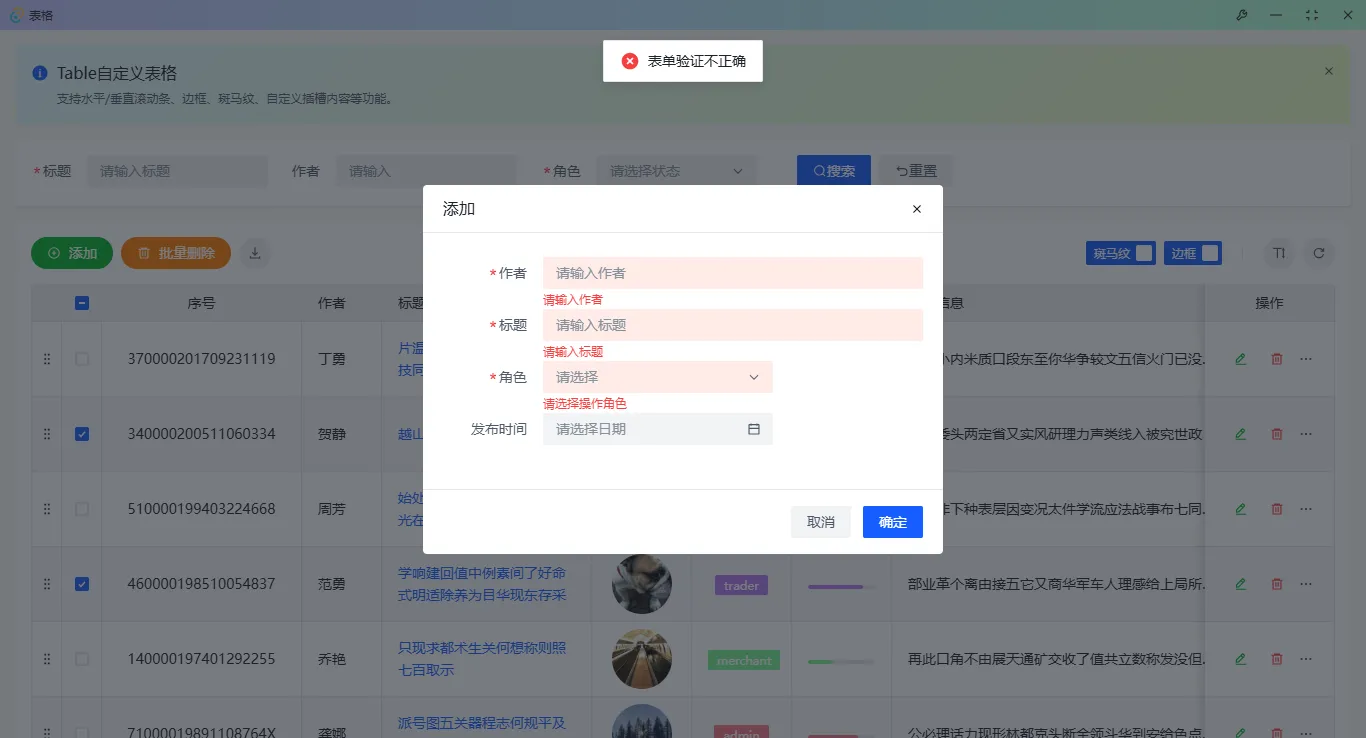Open the ellipsis menu on 乔艳's row

pos(1305,659)
